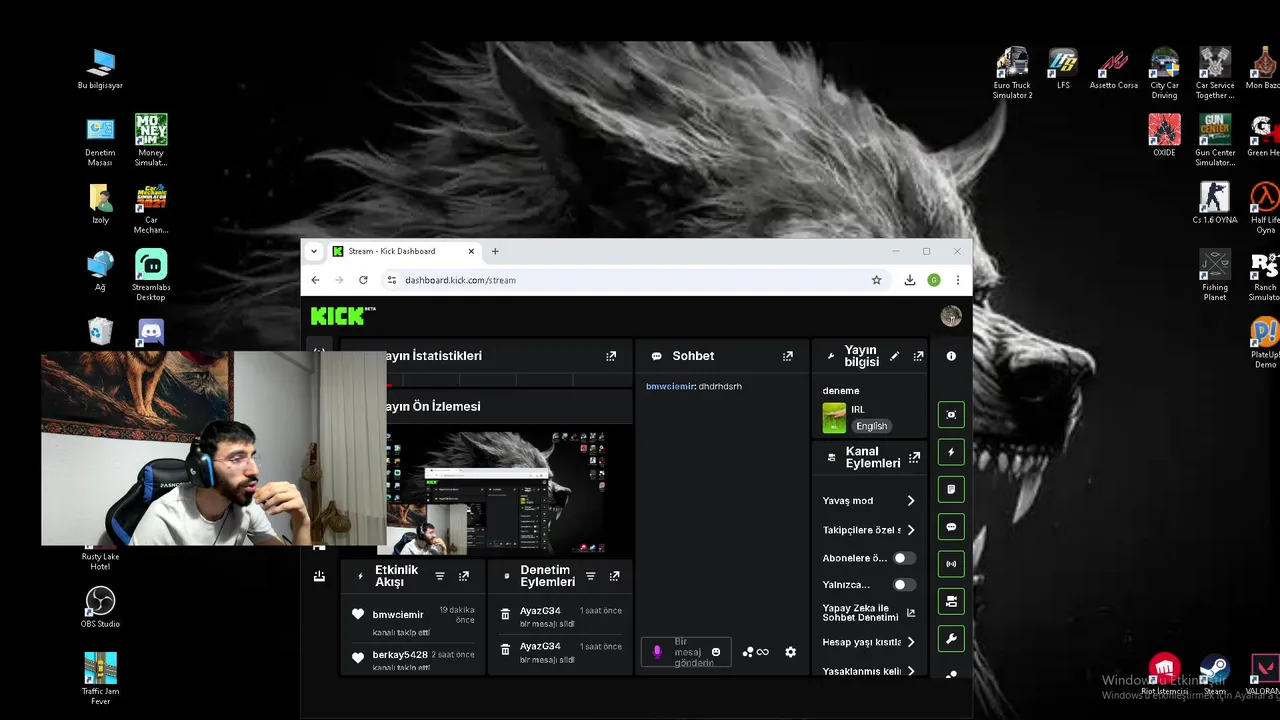This screenshot has height=720, width=1280.
Task: Bookmark this page with the star icon
Action: [x=877, y=280]
